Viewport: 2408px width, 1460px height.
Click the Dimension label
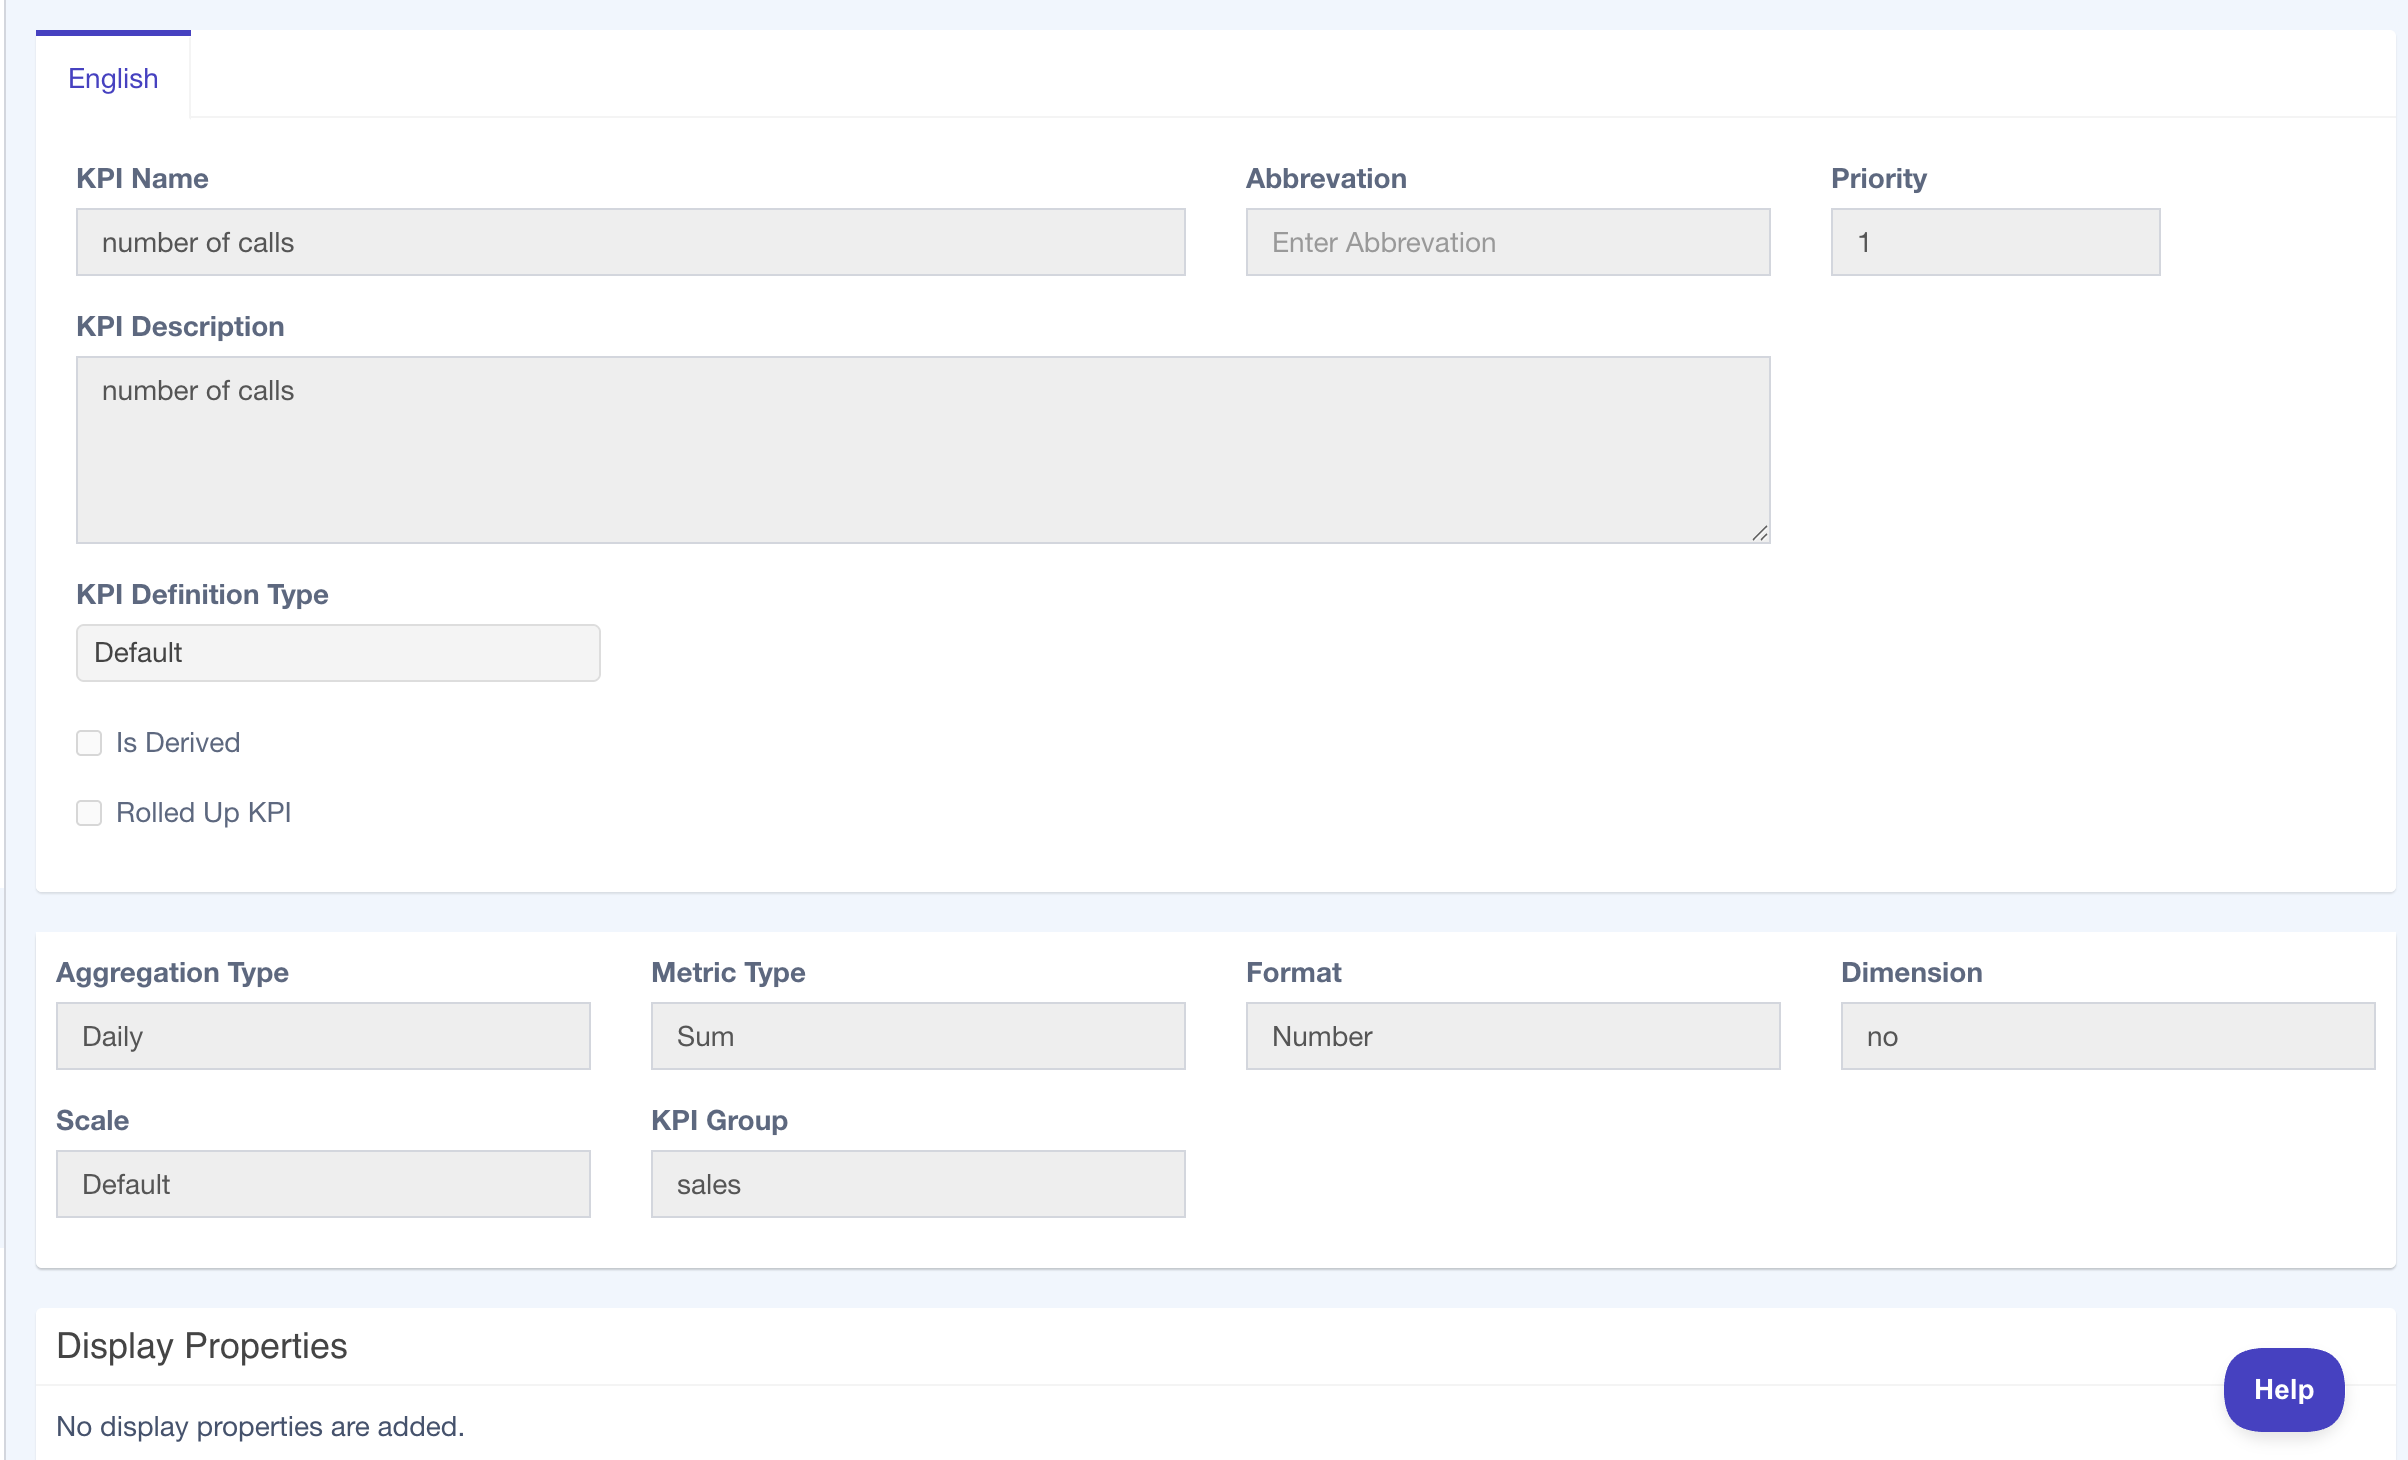click(1911, 972)
